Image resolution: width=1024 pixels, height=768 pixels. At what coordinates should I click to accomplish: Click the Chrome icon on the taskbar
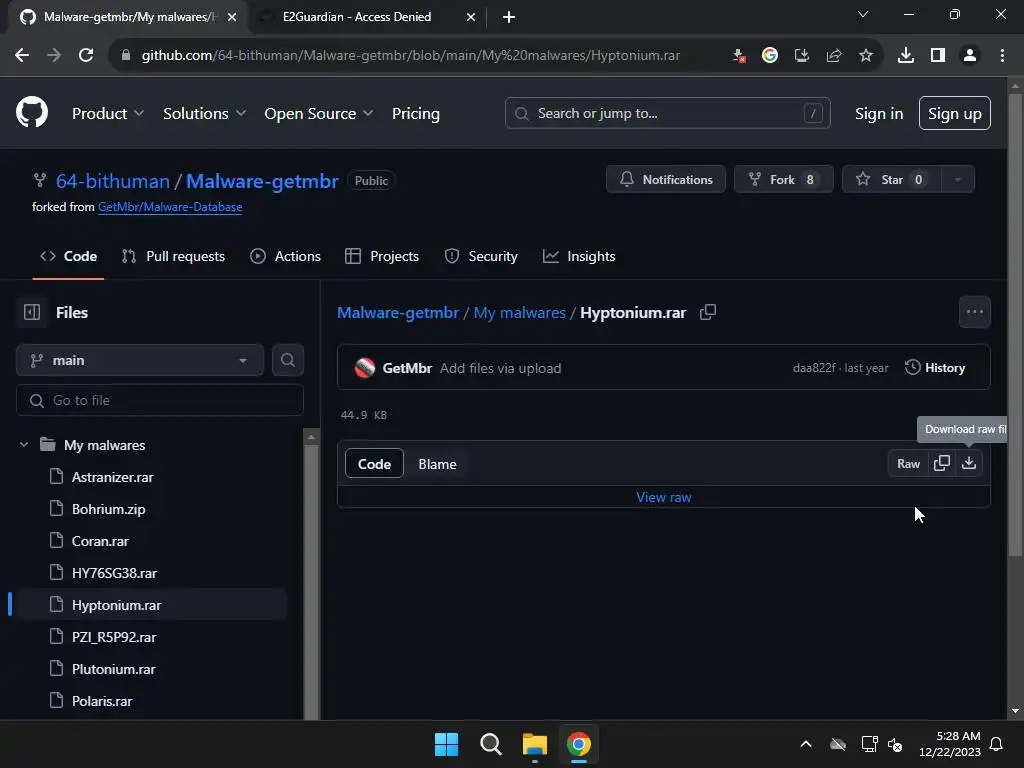pos(578,744)
